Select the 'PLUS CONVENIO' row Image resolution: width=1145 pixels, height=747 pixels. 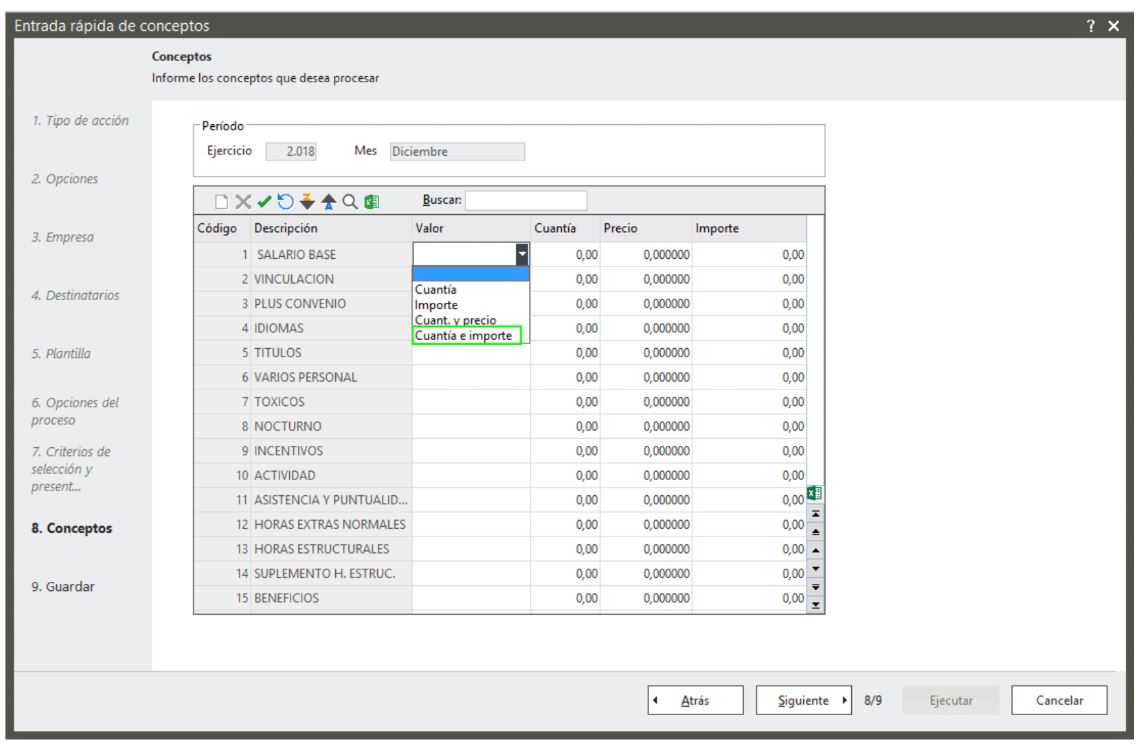[x=500, y=304]
